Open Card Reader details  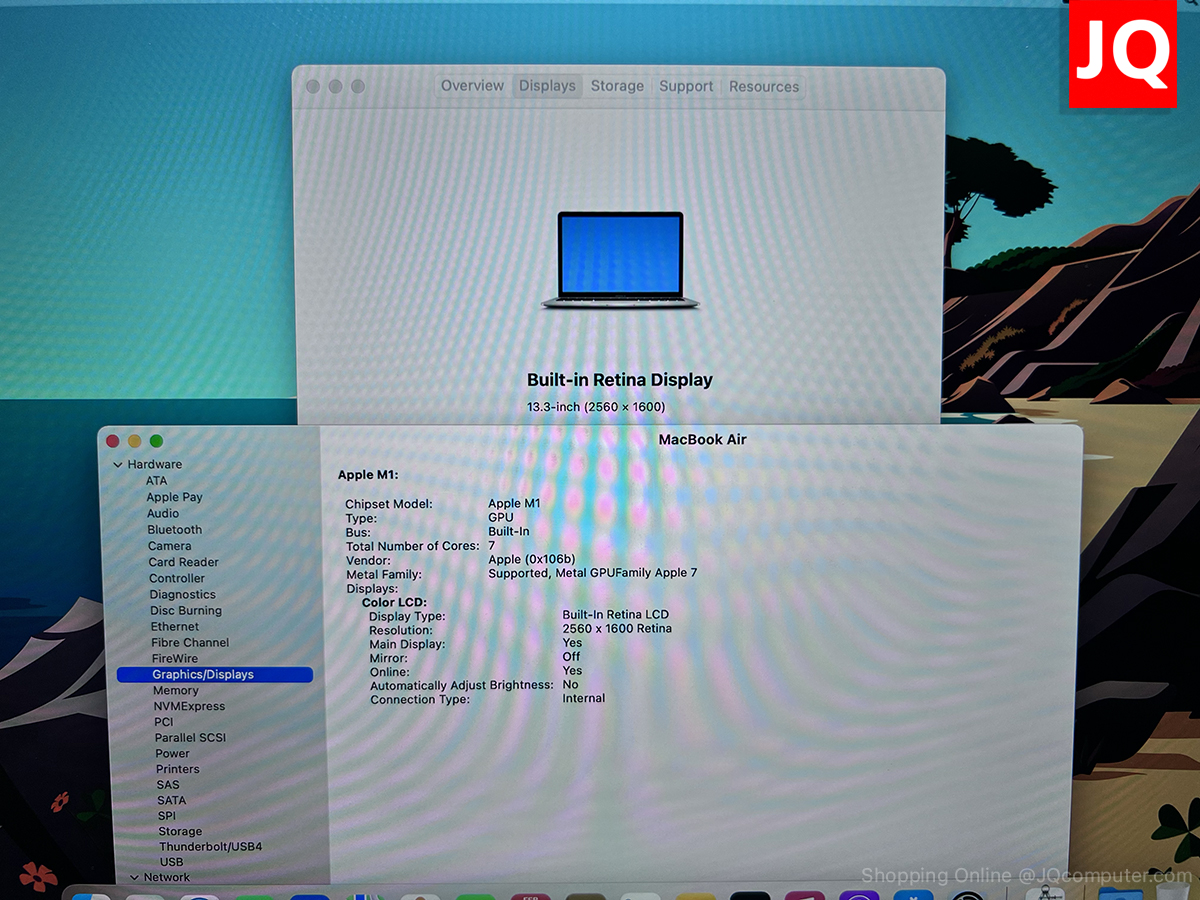[184, 562]
